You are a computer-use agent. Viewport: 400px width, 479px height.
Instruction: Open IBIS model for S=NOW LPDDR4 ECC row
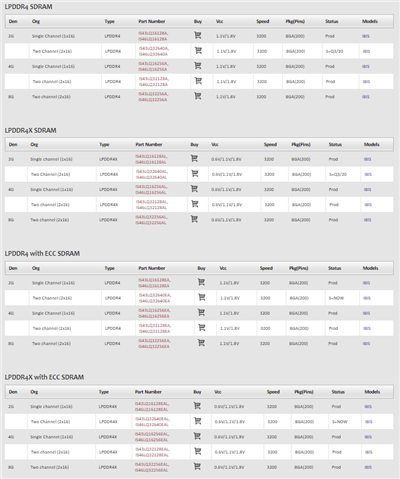(x=367, y=298)
